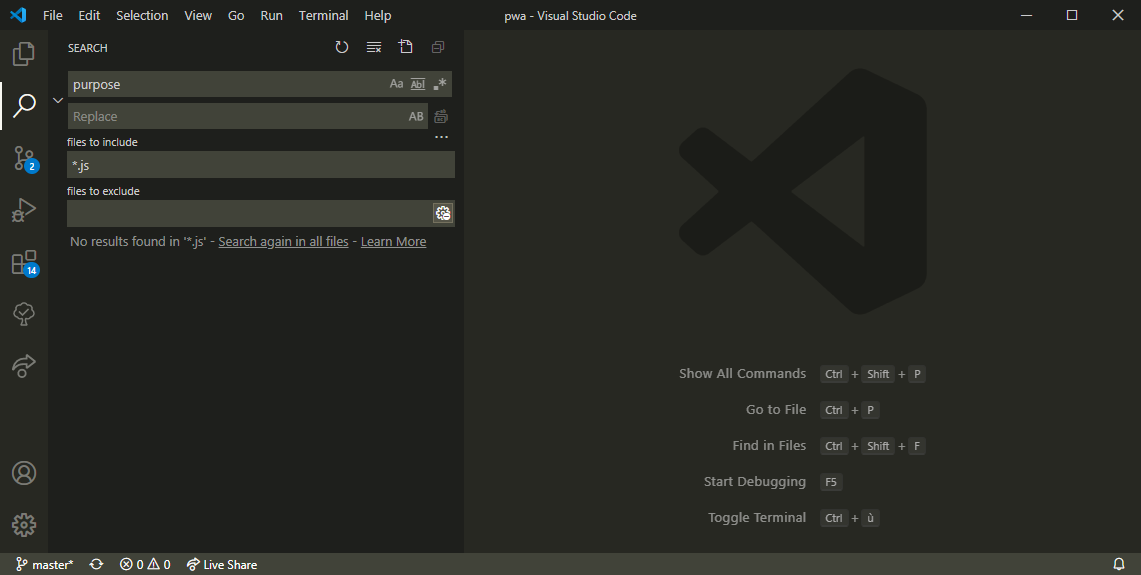Image resolution: width=1141 pixels, height=575 pixels.
Task: Open the Explorer view in activity bar
Action: 23,53
